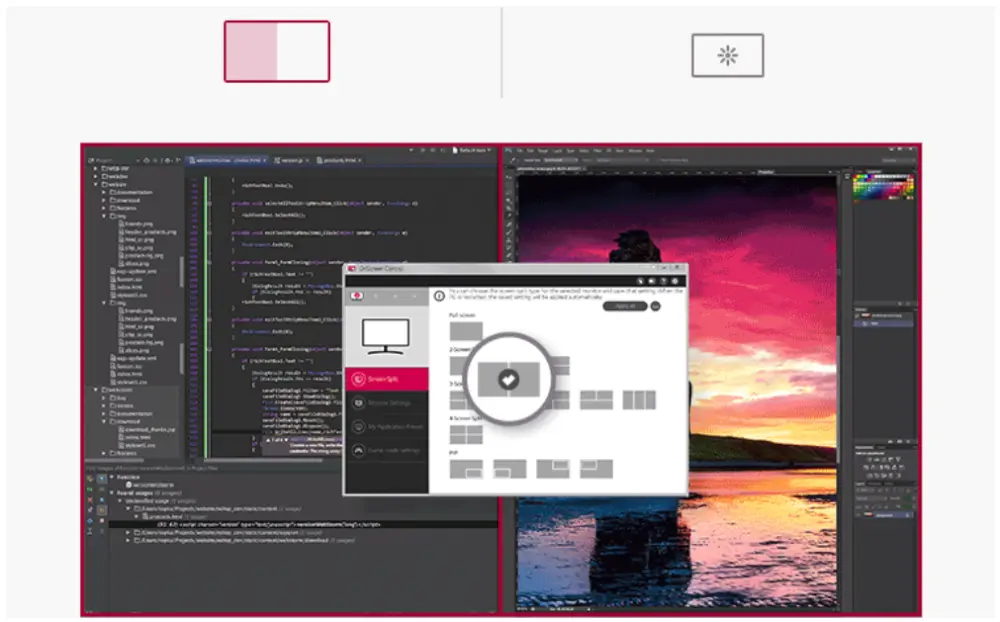Open Photoshop's Layer menu
The image size is (1000, 622).
pyautogui.click(x=557, y=151)
